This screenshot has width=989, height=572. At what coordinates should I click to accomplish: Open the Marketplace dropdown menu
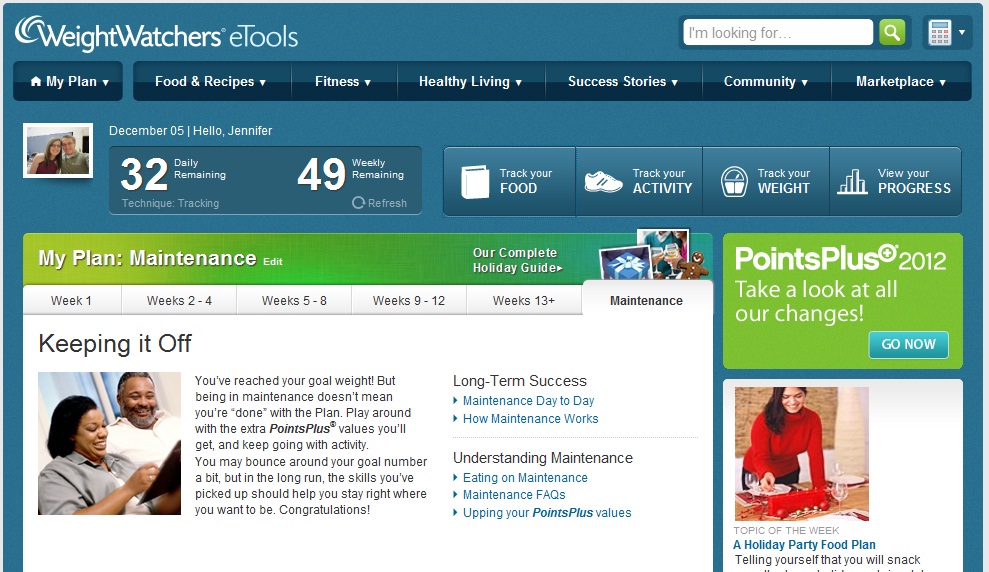click(901, 81)
